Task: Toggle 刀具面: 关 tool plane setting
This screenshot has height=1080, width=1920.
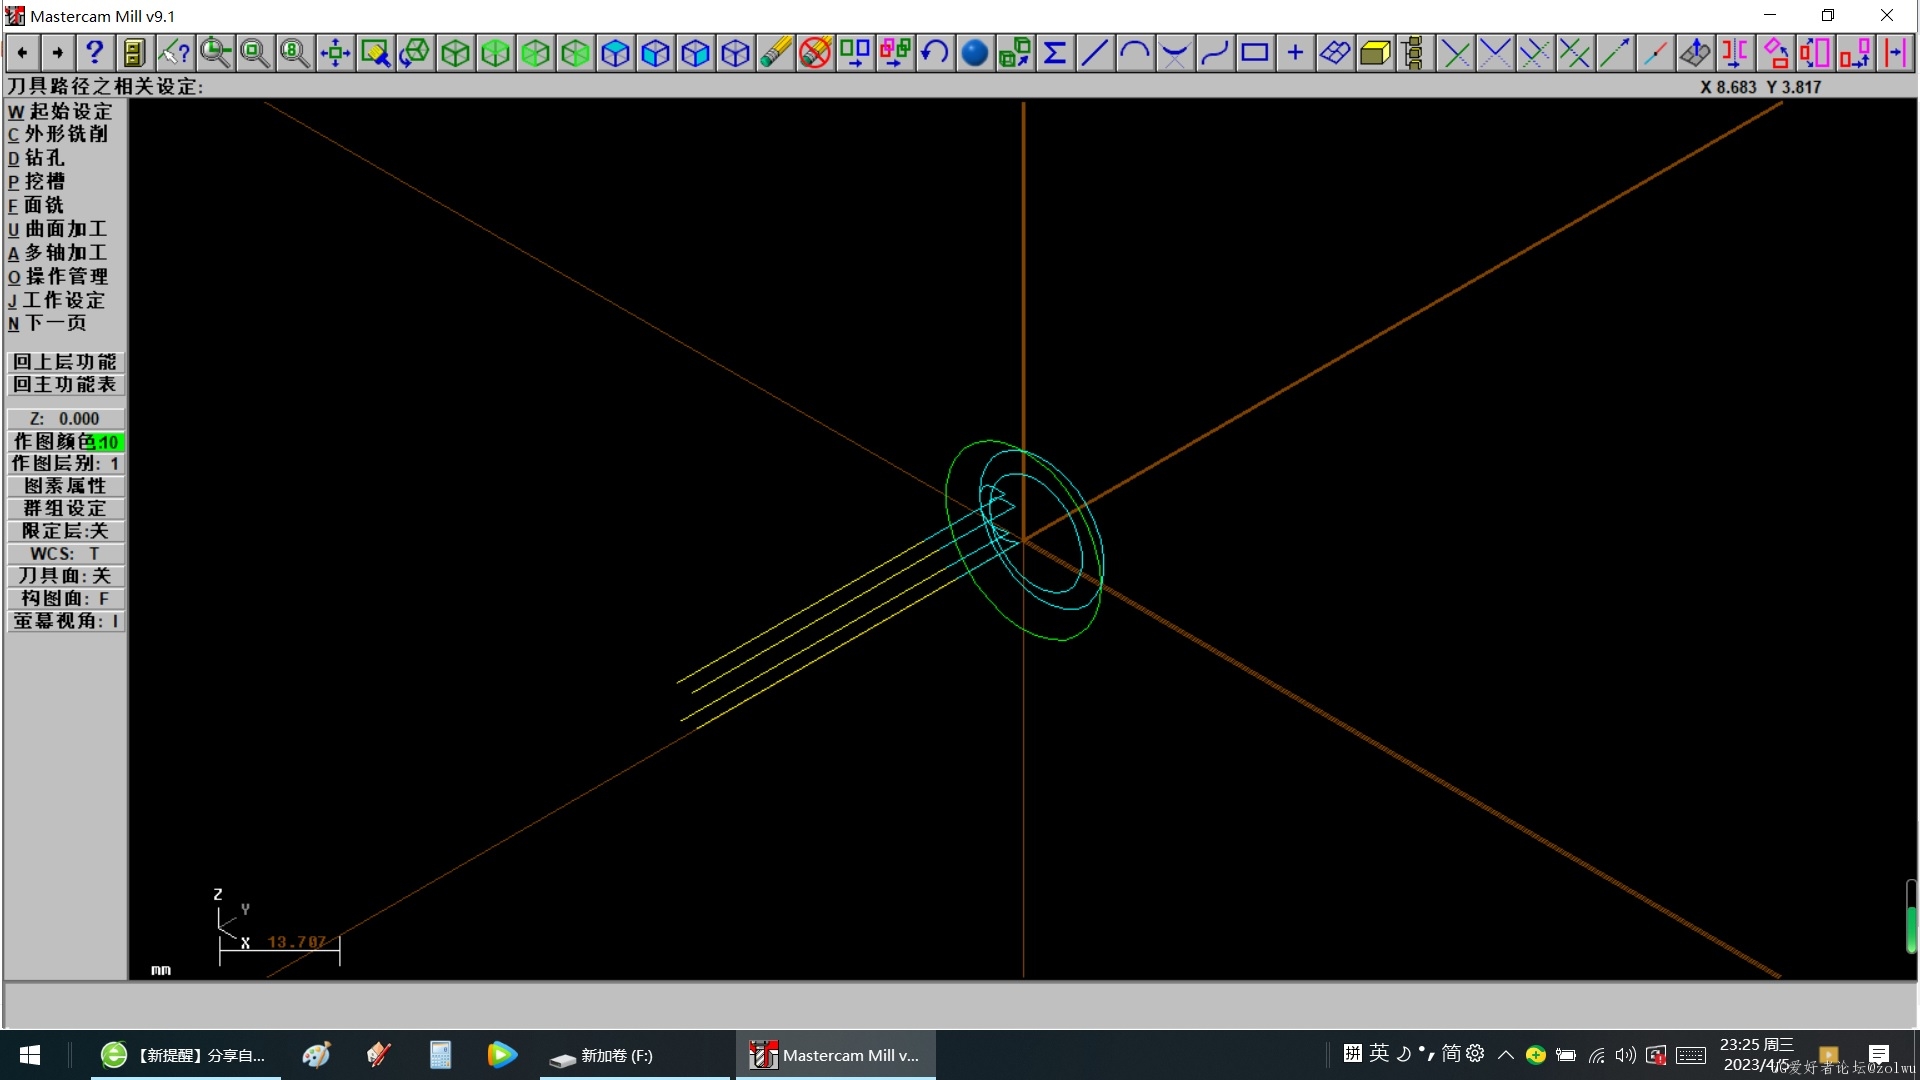Action: pos(66,576)
